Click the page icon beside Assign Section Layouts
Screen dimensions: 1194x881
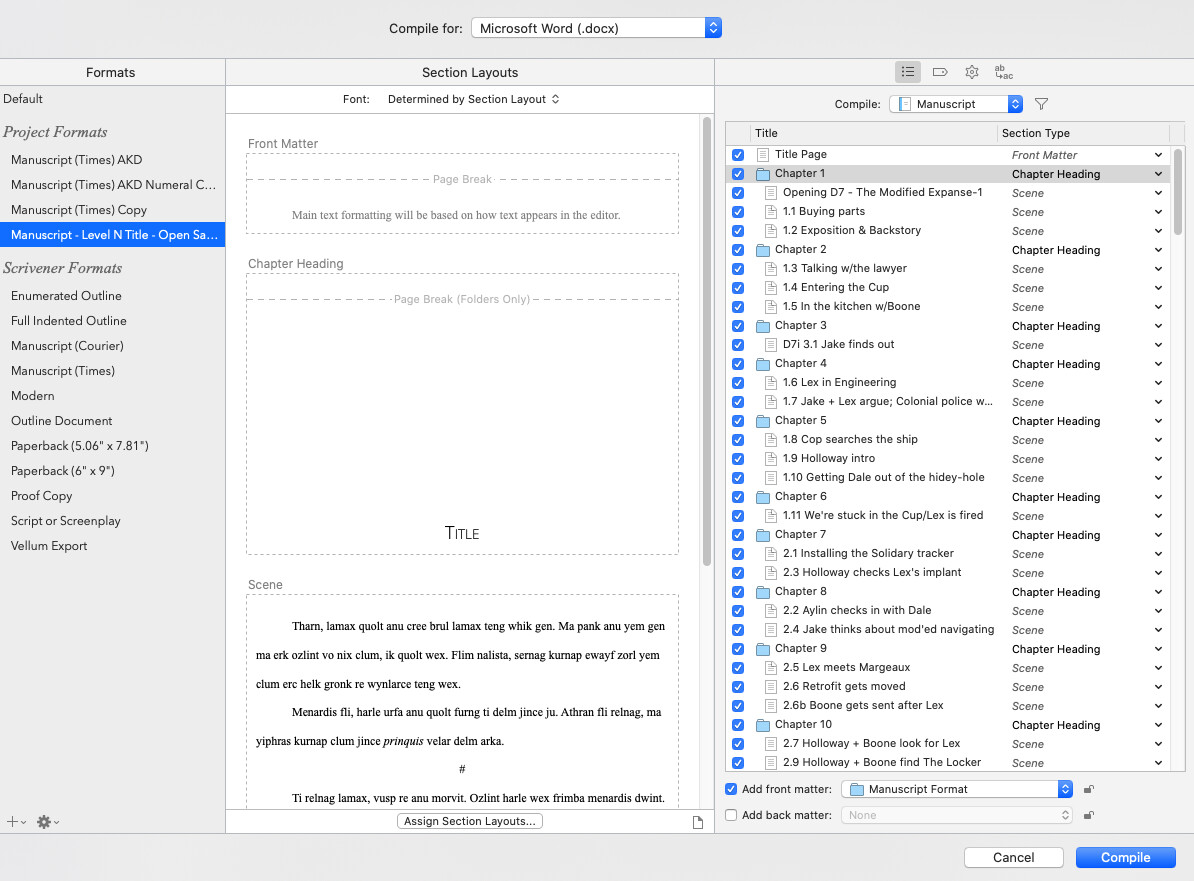pos(698,822)
